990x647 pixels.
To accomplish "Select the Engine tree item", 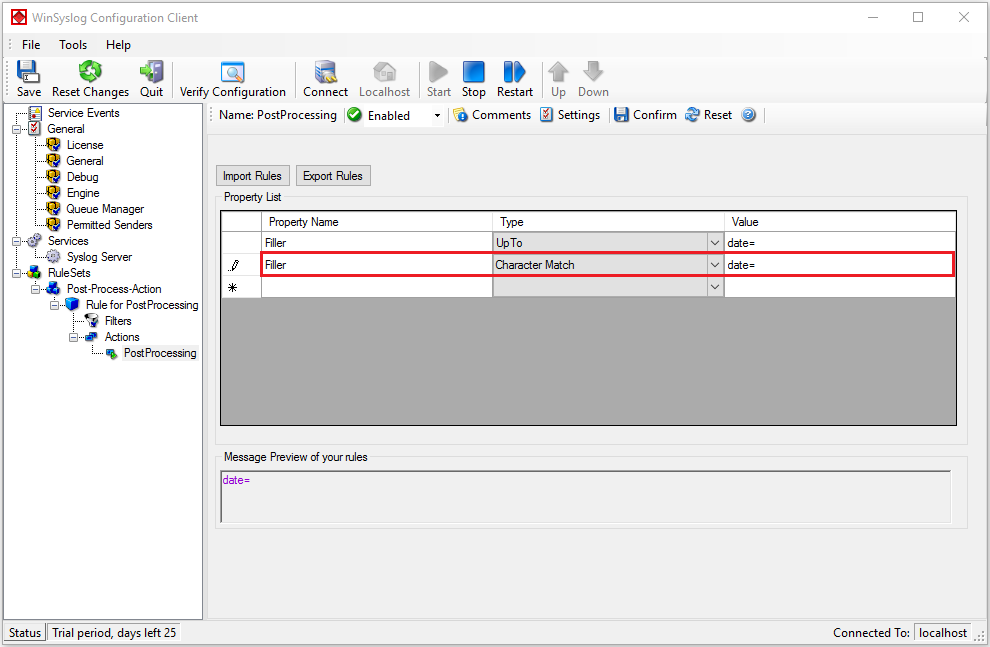I will (x=83, y=193).
